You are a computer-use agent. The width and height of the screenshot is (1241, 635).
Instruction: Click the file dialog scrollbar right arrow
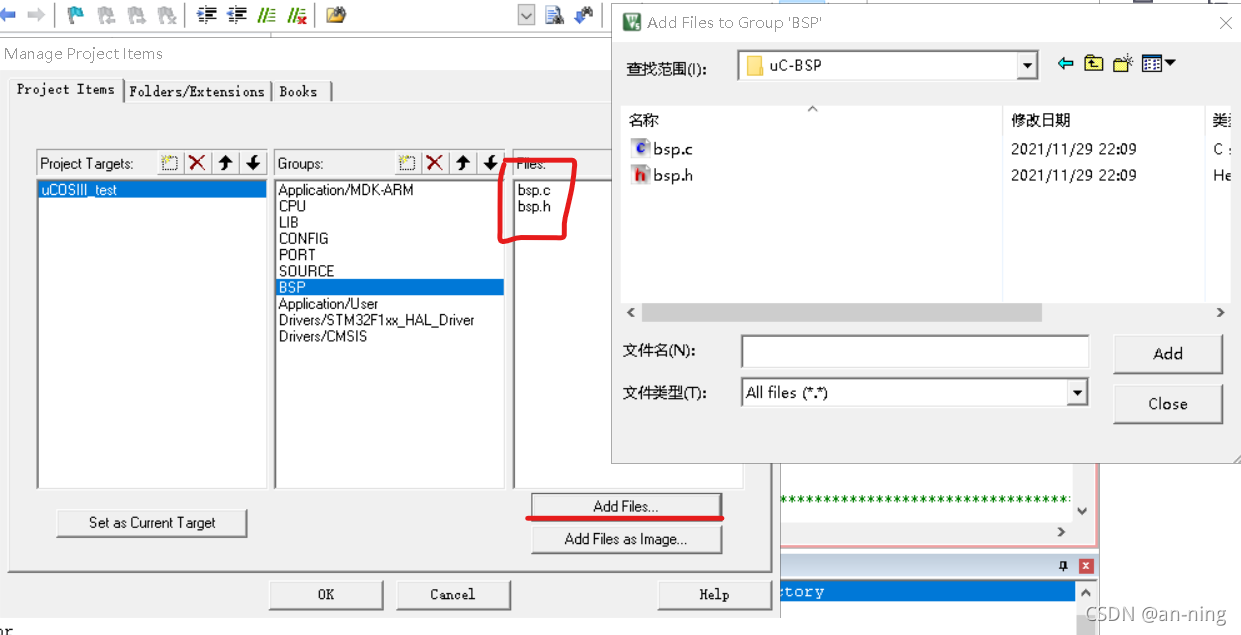[1220, 313]
